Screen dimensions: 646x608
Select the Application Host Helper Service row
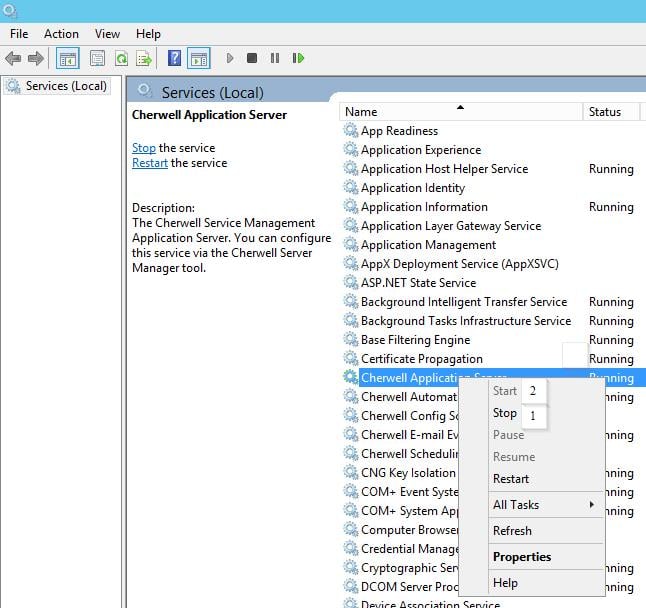click(x=494, y=168)
